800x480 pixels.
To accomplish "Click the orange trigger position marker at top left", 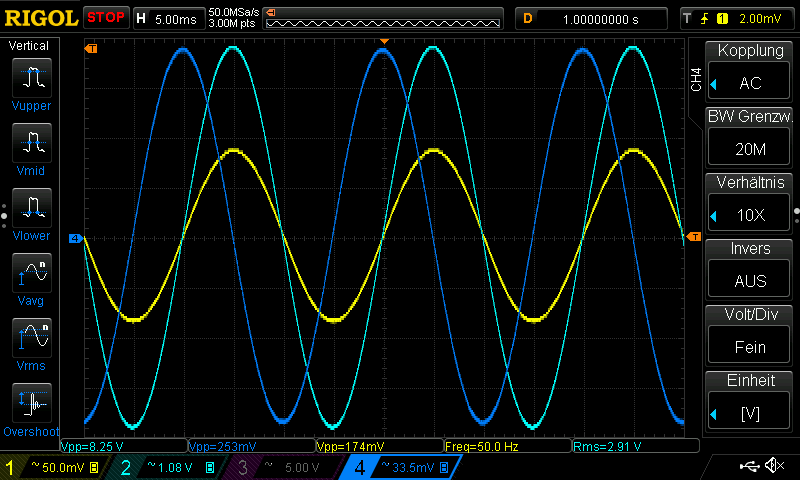I will click(91, 48).
